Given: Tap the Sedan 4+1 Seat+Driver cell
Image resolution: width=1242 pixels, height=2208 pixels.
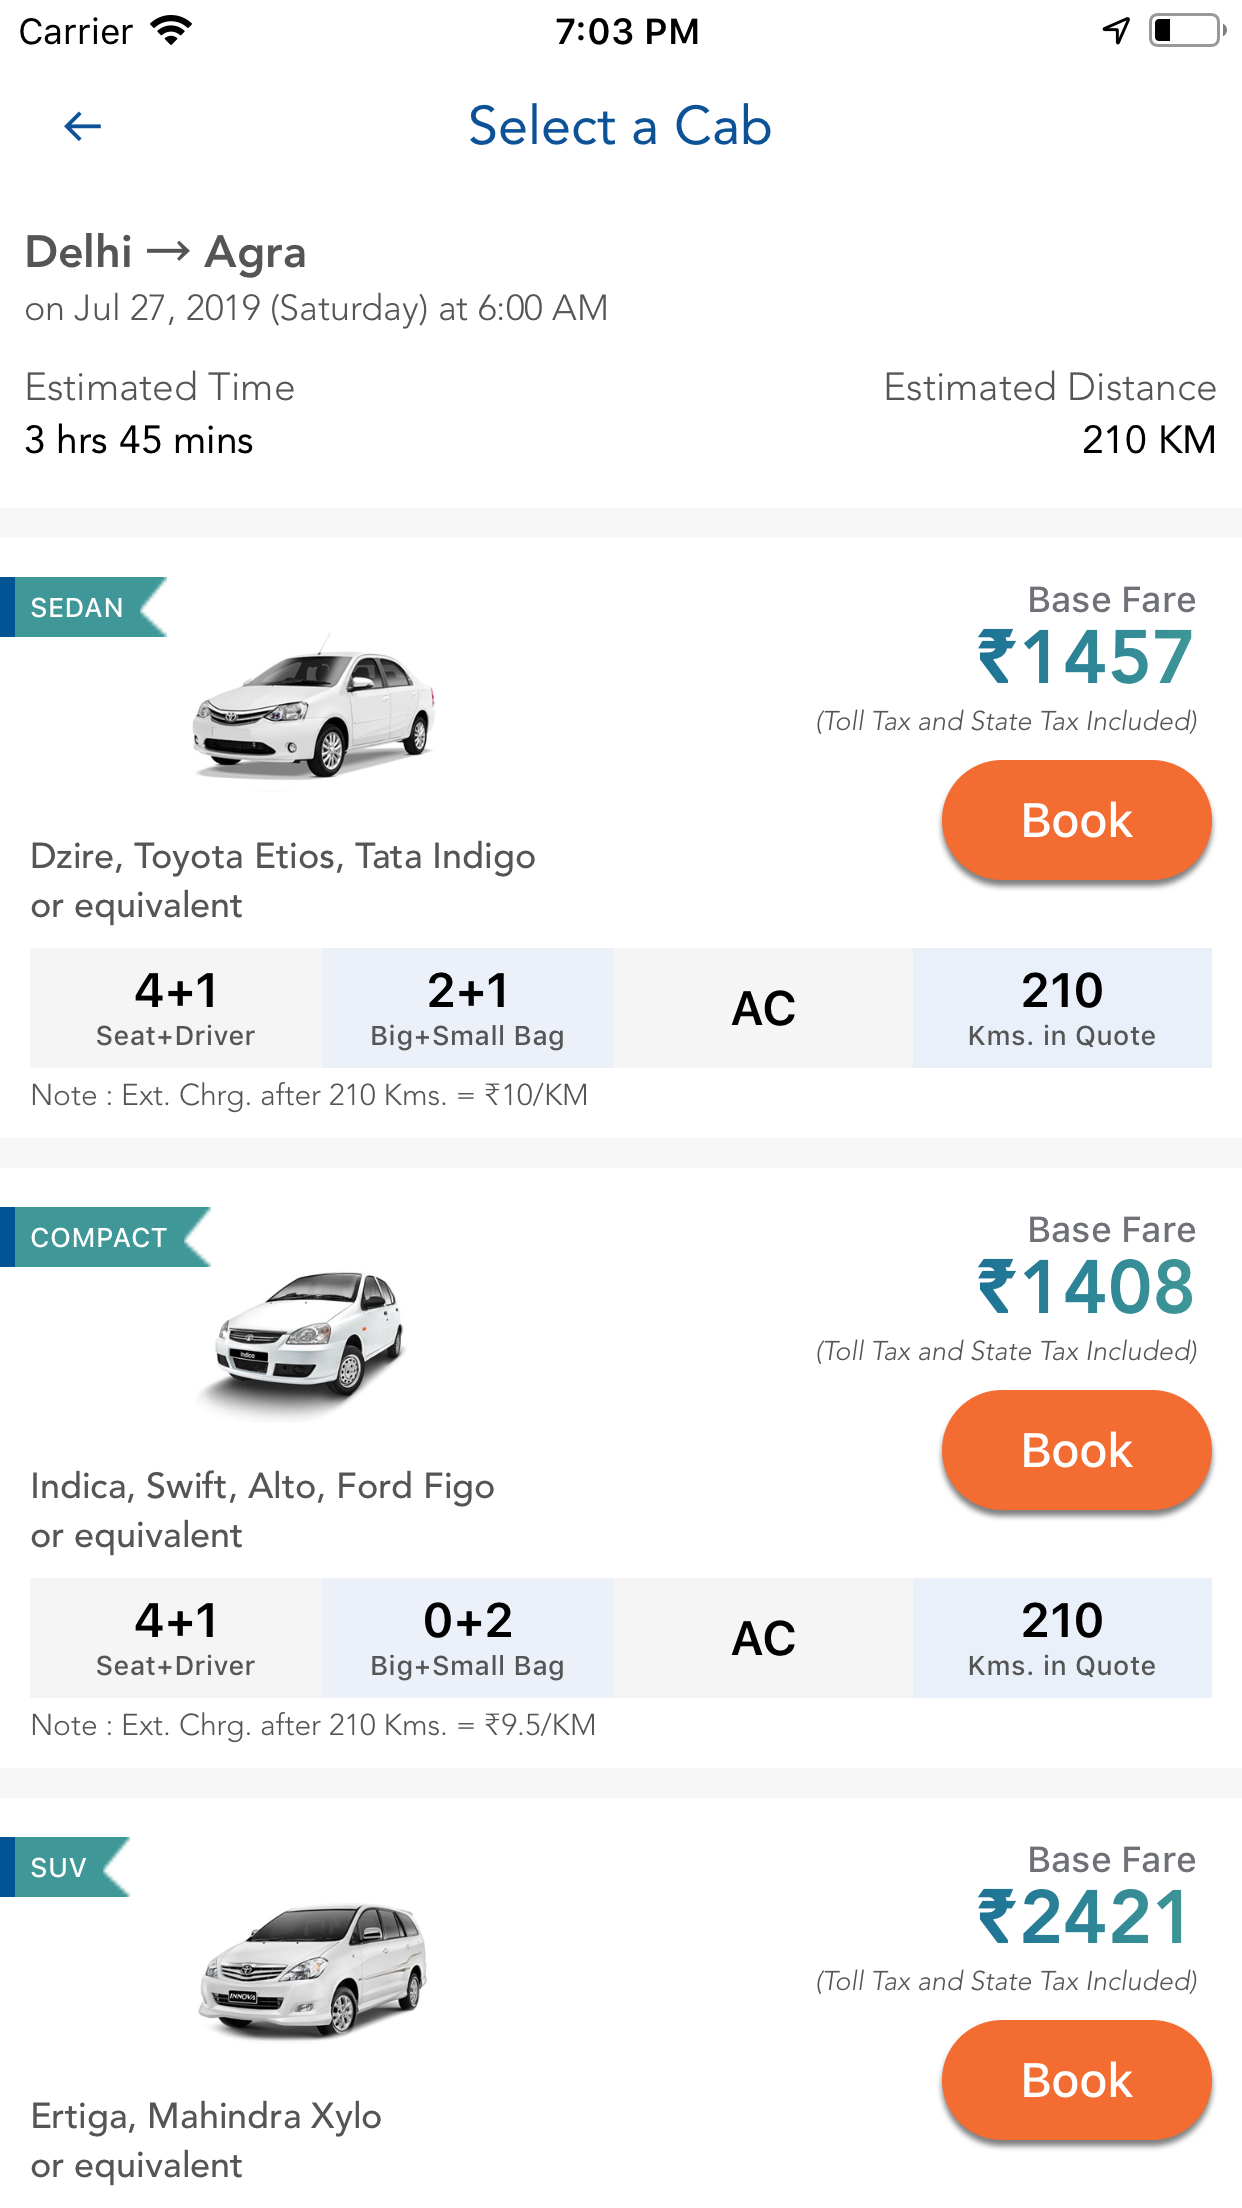Looking at the screenshot, I should coord(176,1008).
